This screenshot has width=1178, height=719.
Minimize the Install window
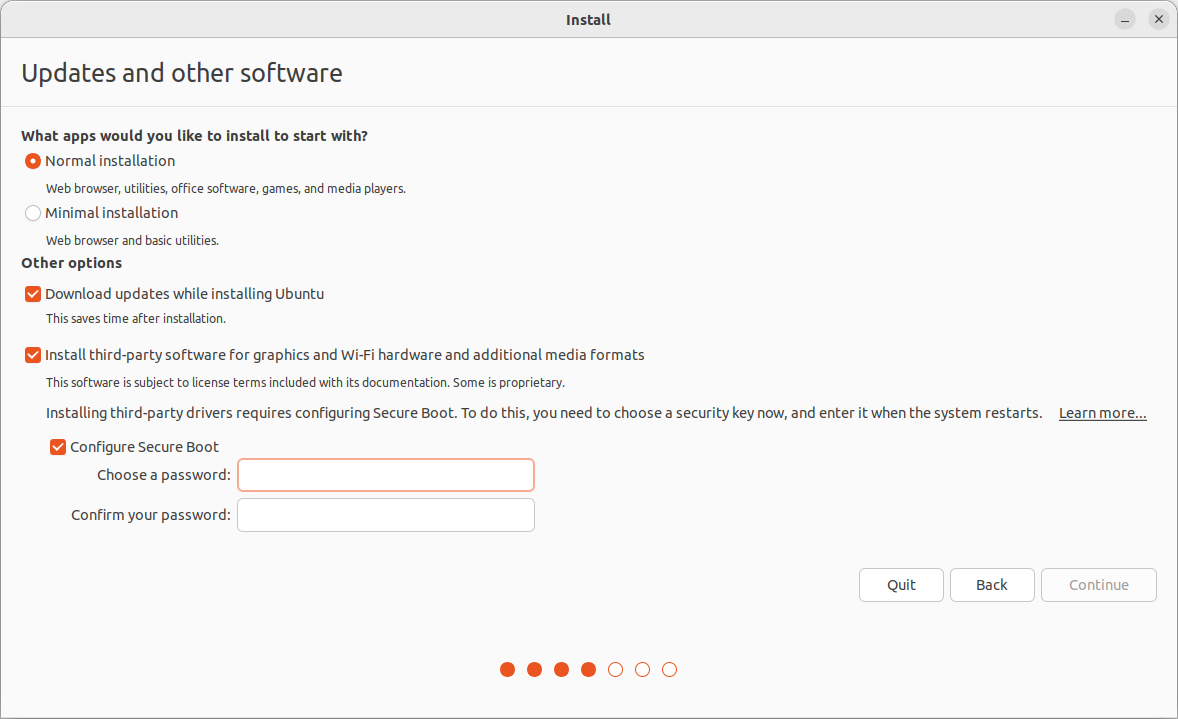tap(1125, 20)
